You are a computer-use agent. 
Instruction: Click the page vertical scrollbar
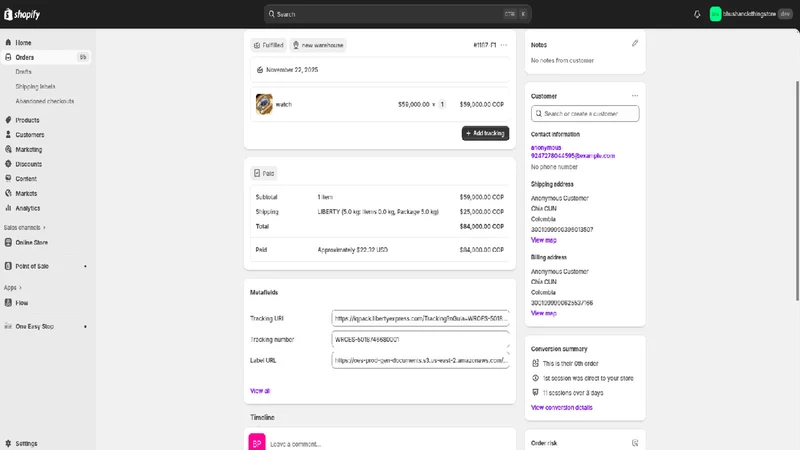coord(797,191)
